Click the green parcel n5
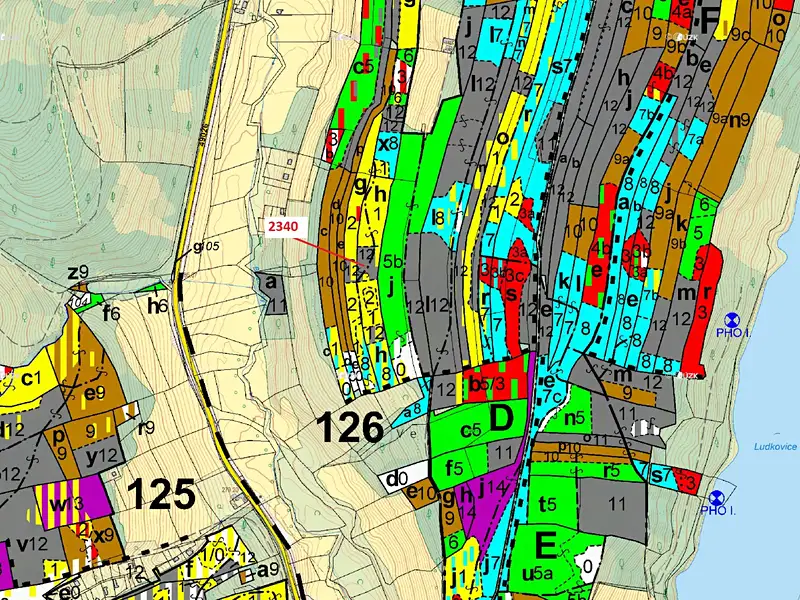 coord(573,418)
